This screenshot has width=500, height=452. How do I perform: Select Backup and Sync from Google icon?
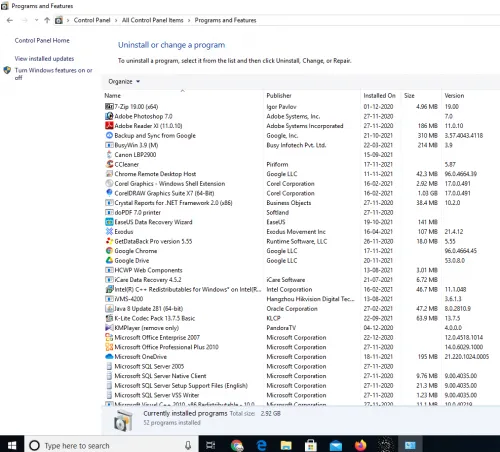pyautogui.click(x=109, y=135)
